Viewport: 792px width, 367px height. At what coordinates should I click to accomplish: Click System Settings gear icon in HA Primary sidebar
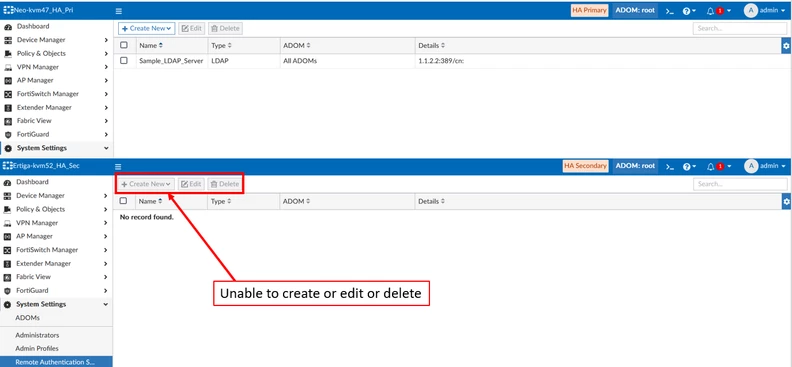(x=8, y=148)
